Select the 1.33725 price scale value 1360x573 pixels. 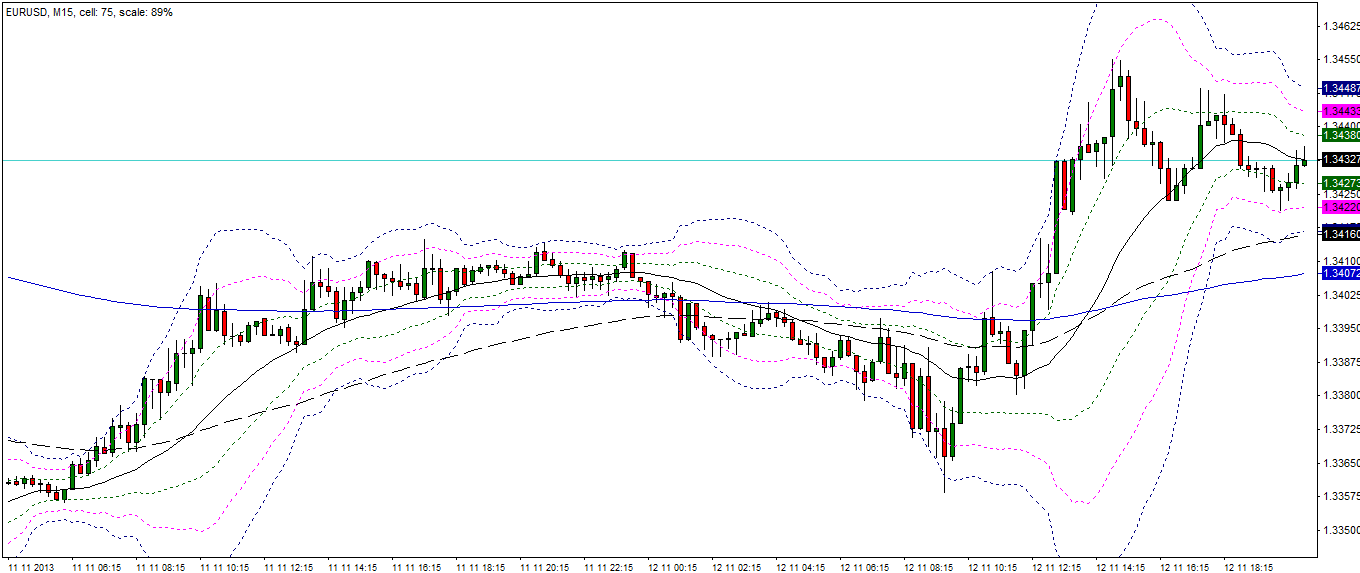tap(1341, 429)
